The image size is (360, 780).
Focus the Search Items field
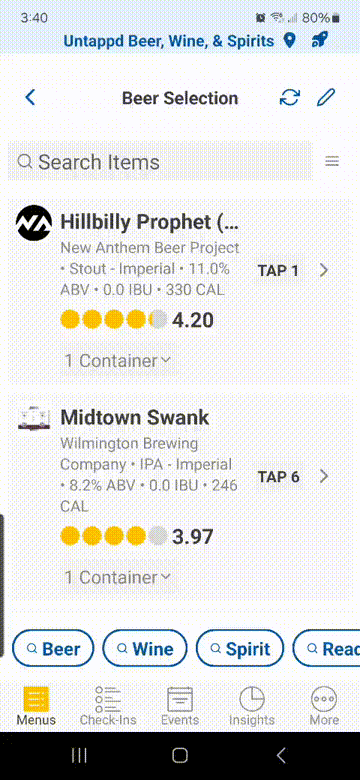160,161
